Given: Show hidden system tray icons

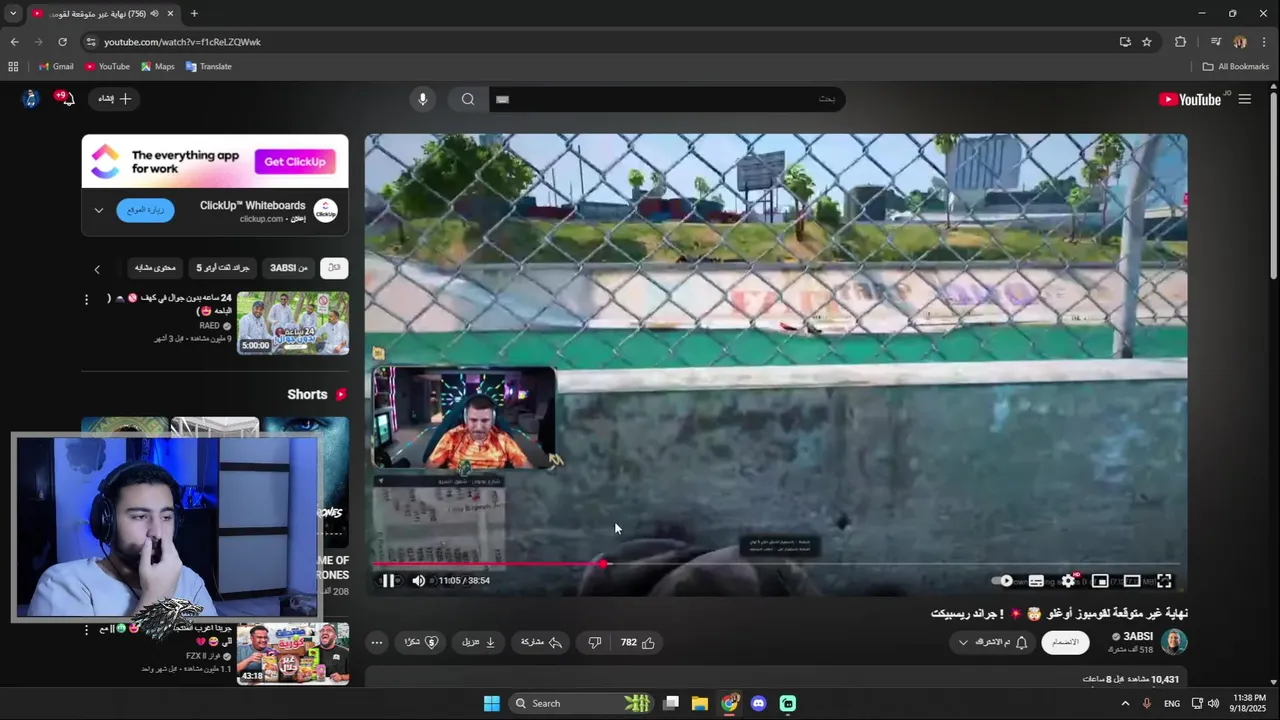Looking at the screenshot, I should [1125, 703].
